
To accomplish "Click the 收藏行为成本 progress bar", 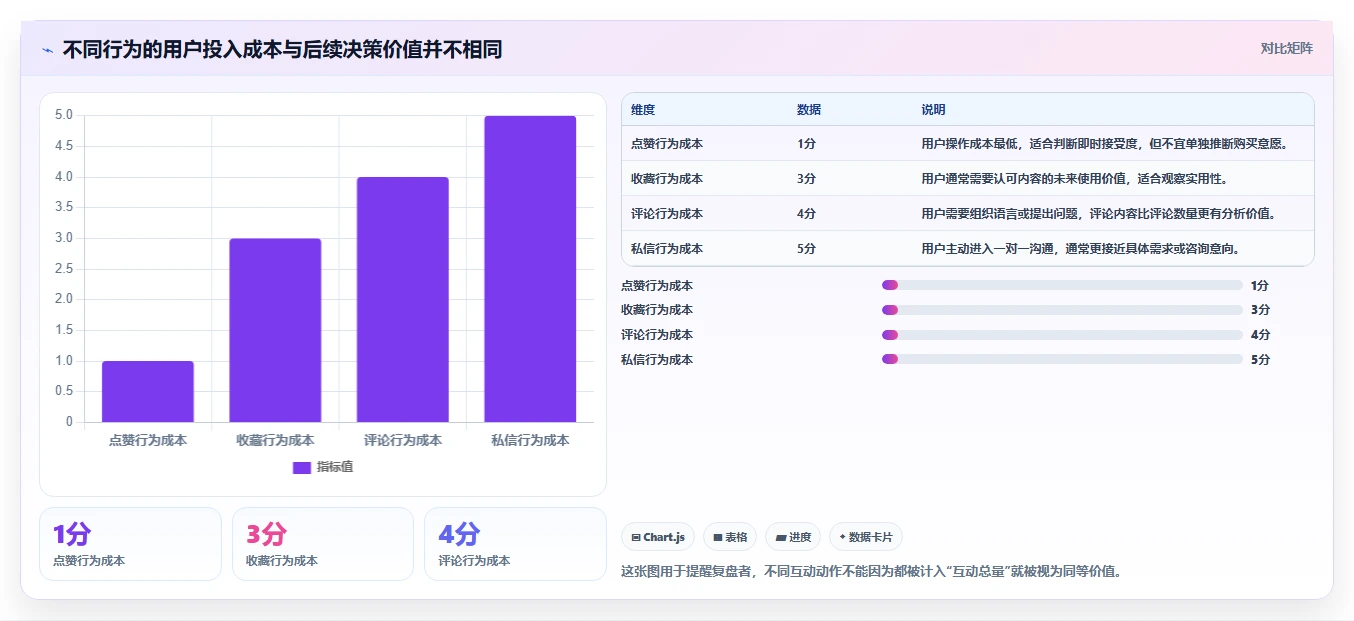I will [x=1062, y=310].
